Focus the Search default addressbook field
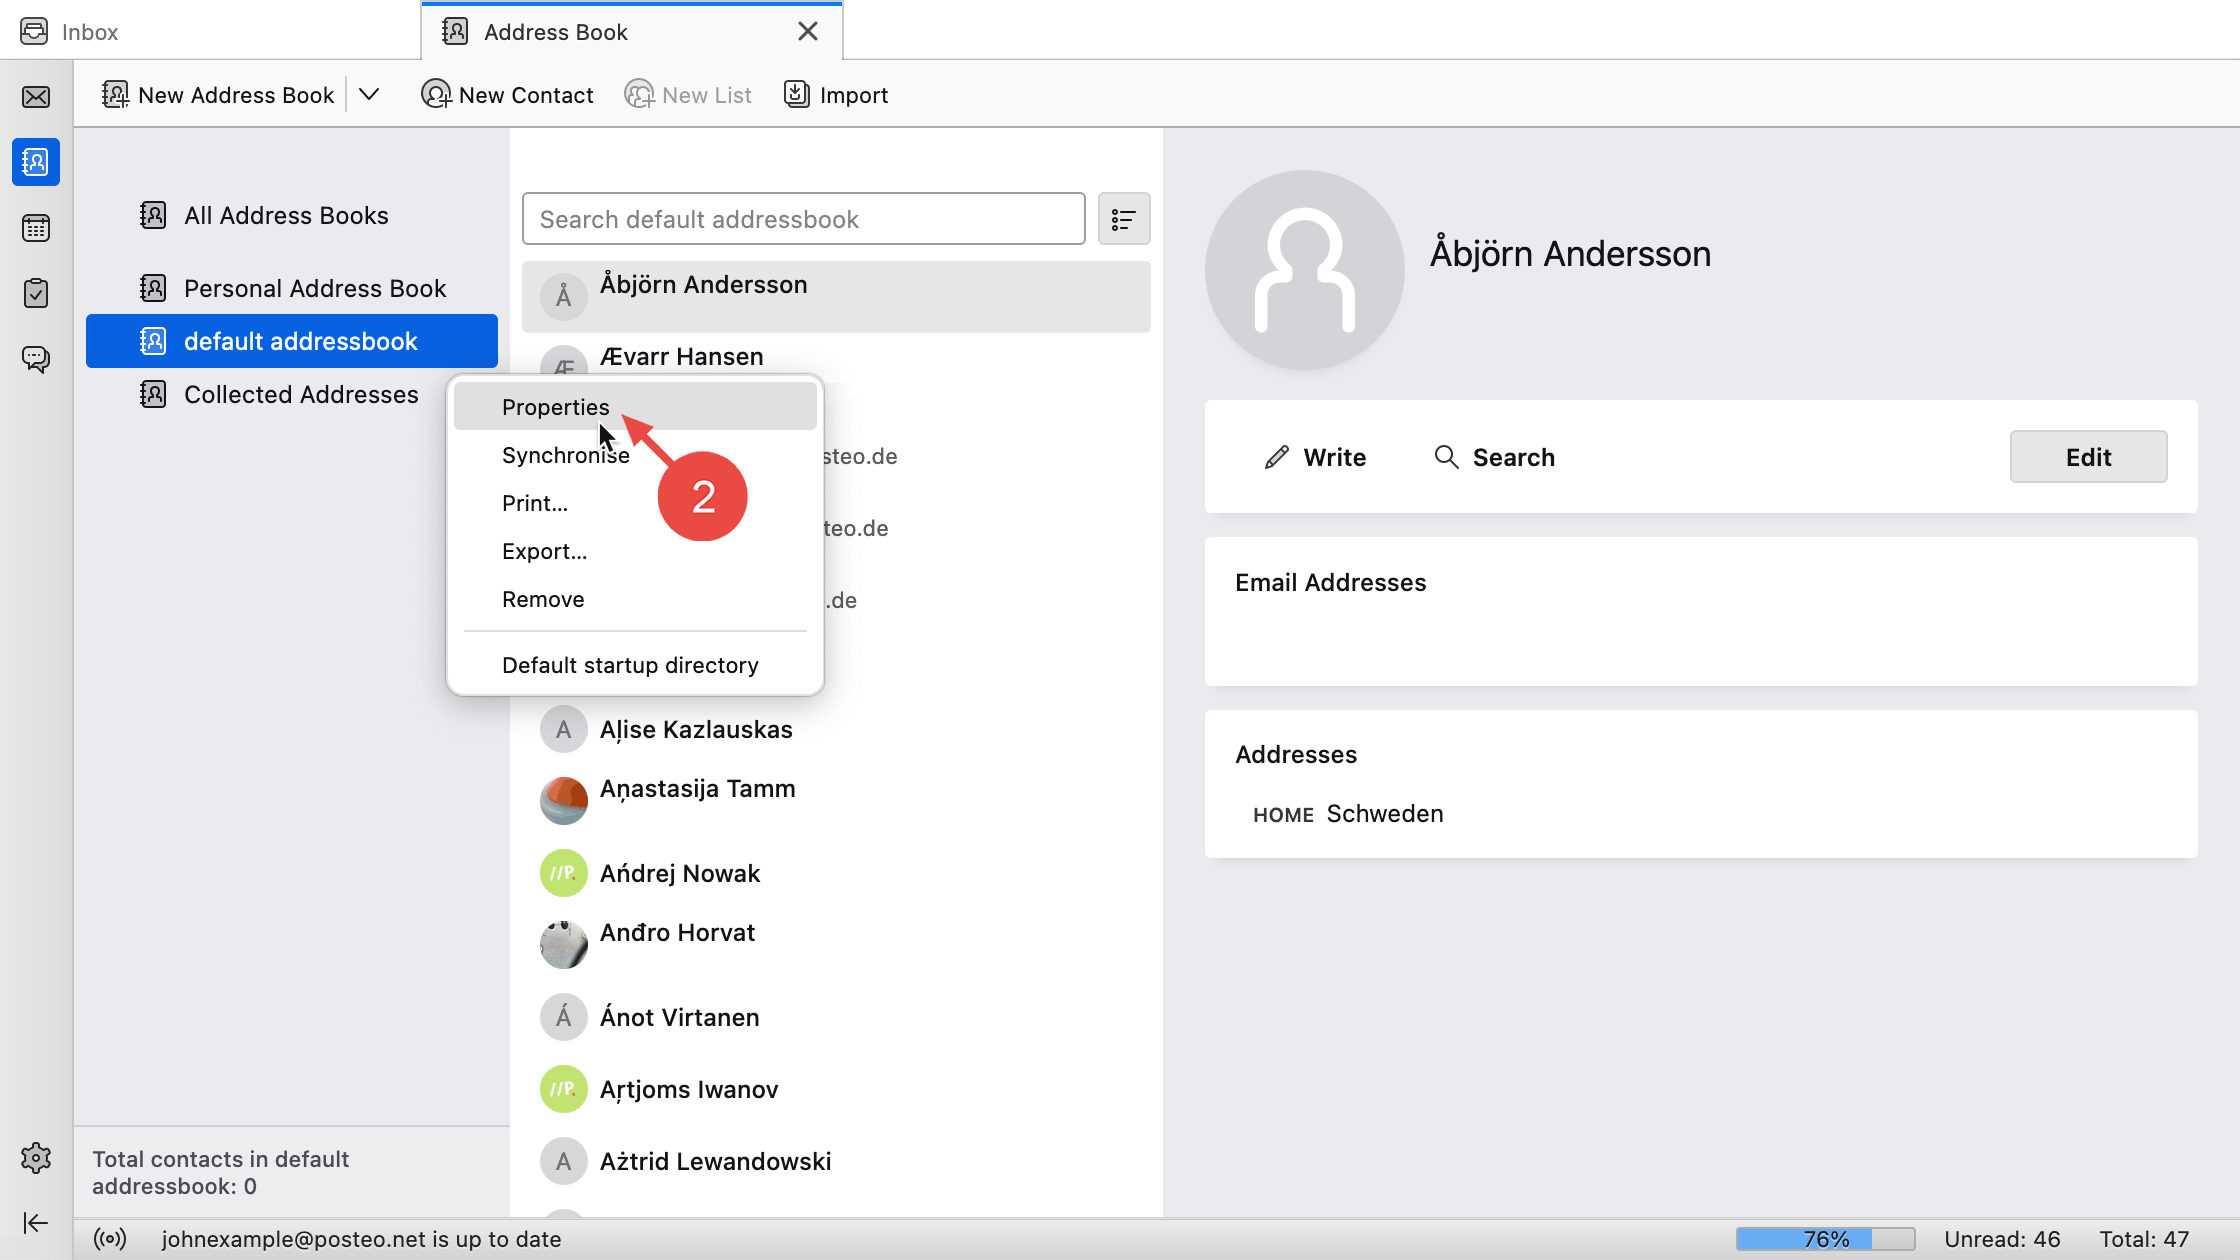The width and height of the screenshot is (2240, 1260). [803, 219]
